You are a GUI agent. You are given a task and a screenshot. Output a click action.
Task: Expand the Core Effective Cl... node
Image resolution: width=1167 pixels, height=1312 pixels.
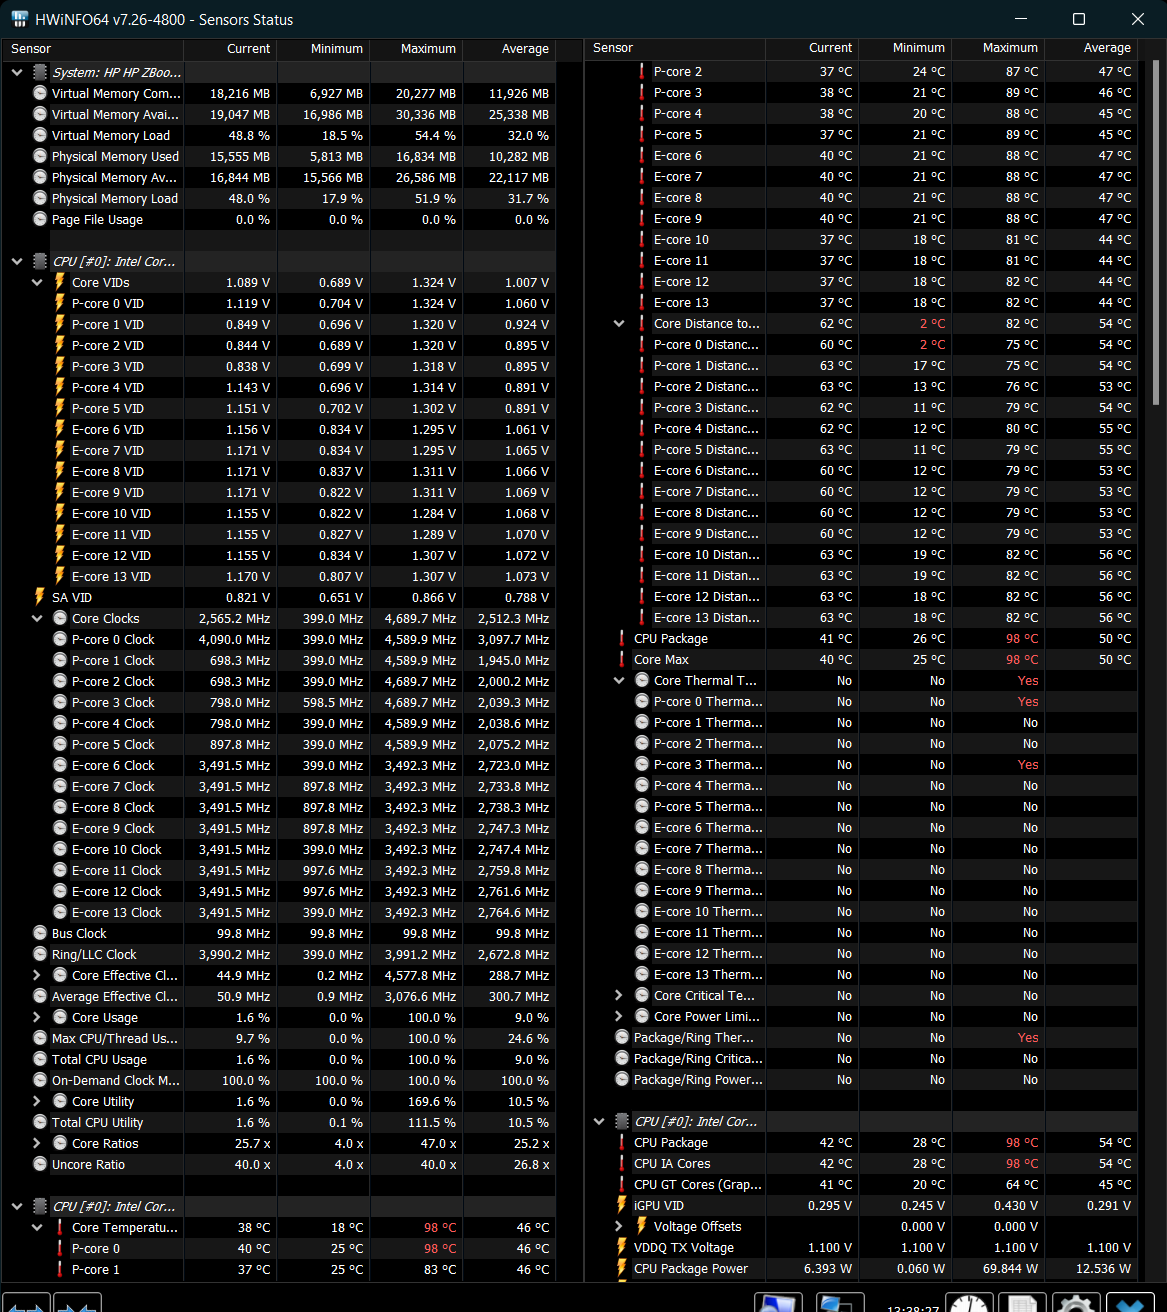(x=37, y=975)
